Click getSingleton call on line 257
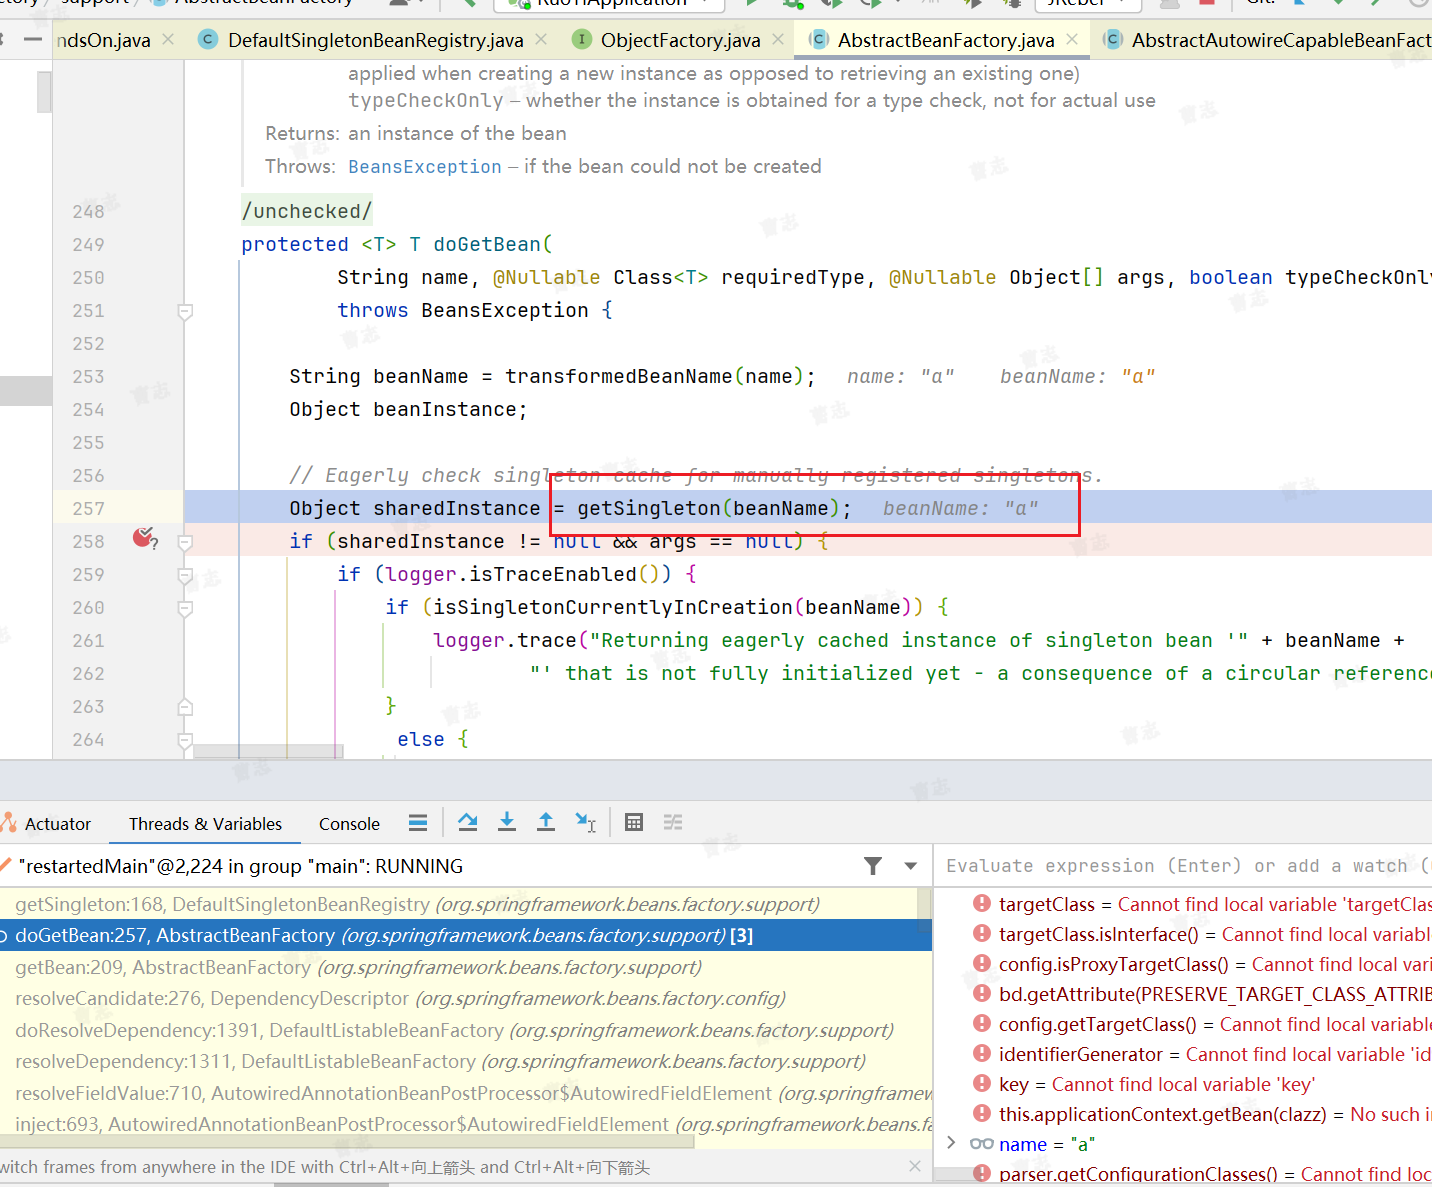The width and height of the screenshot is (1432, 1187). pos(649,508)
